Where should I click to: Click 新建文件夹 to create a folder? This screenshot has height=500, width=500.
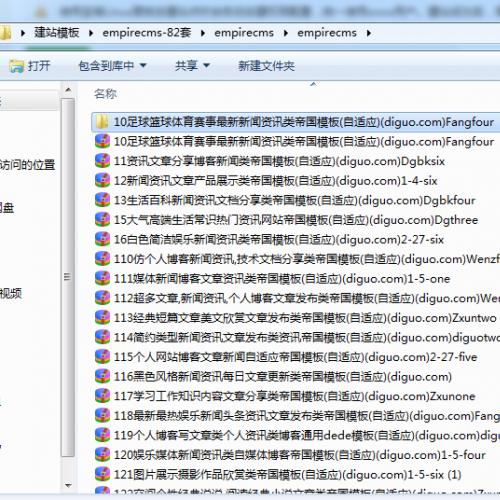coord(266,66)
